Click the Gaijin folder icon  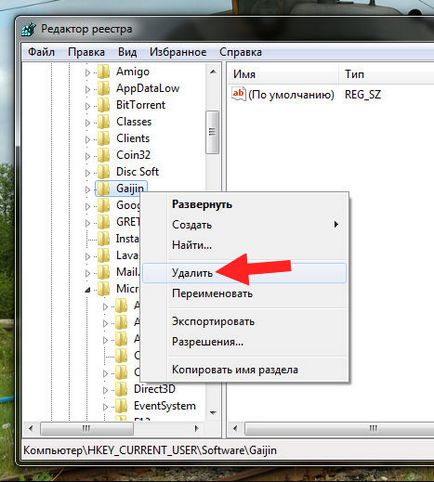[103, 189]
